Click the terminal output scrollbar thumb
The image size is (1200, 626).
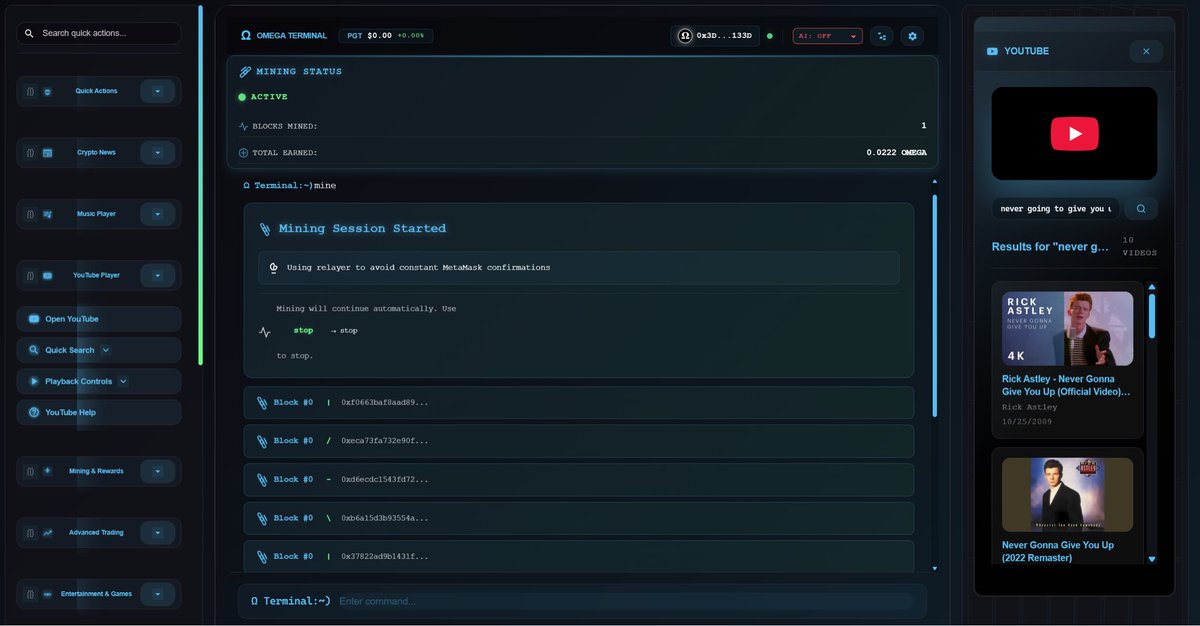click(935, 305)
